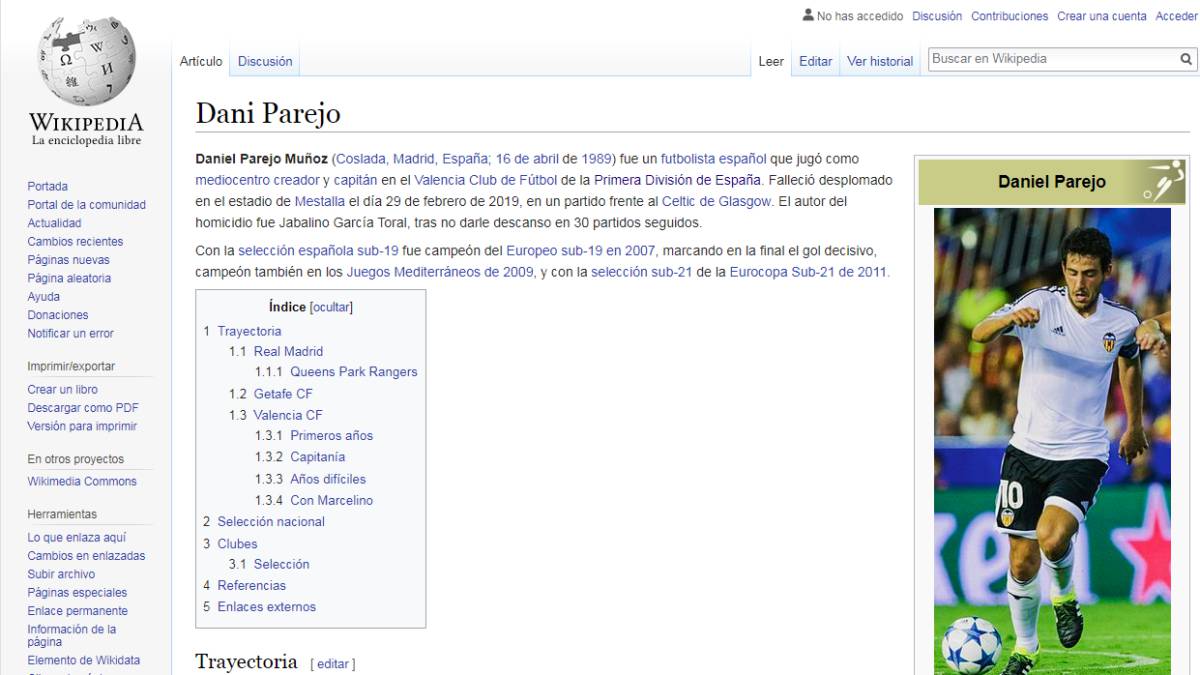Click Notificar un error
1200x675 pixels.
[70, 333]
